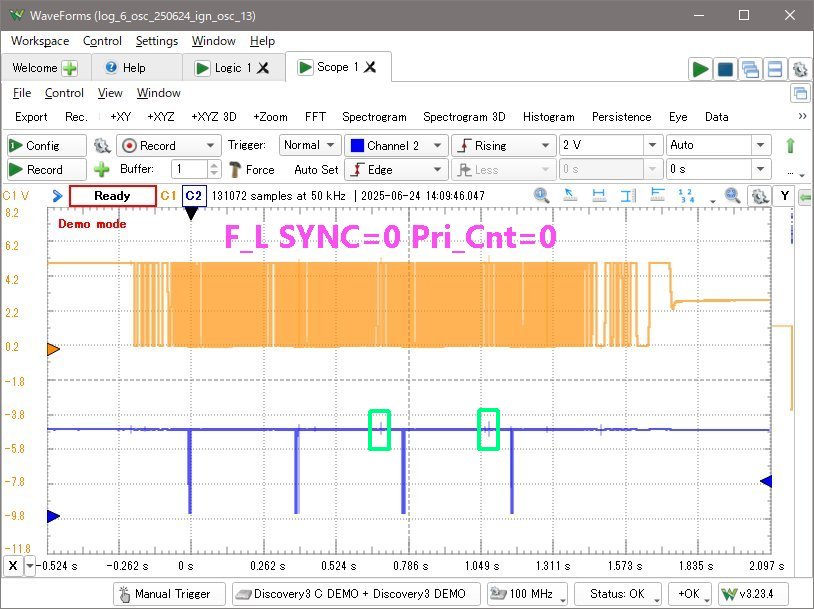Select the cursor pointer measurement tool
The image size is (814, 609).
point(570,196)
